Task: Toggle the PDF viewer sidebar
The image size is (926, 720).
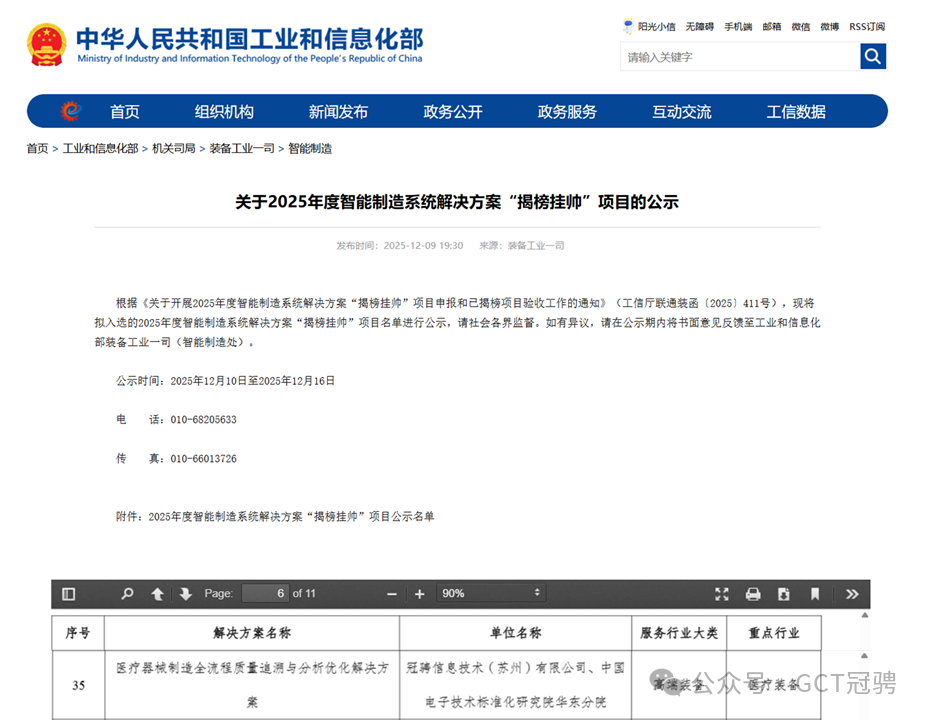Action: pyautogui.click(x=69, y=594)
